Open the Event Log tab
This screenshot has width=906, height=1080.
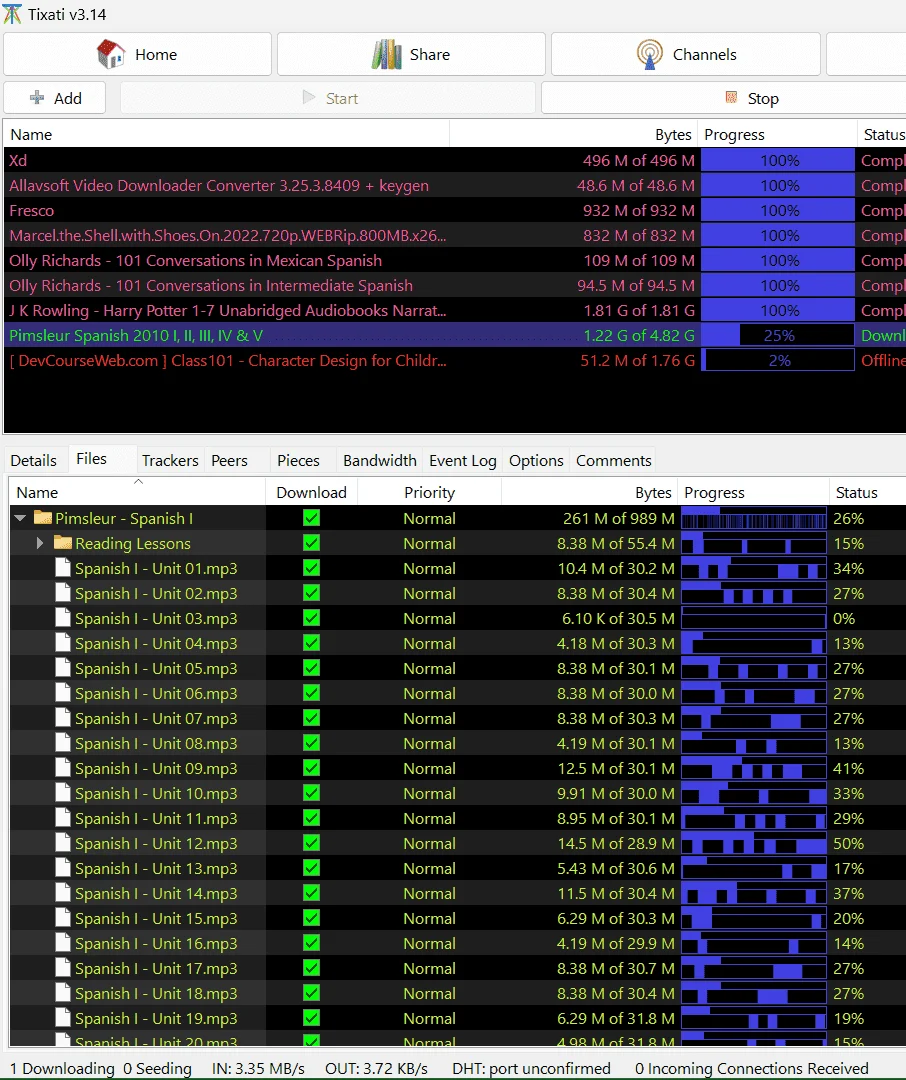pos(463,460)
